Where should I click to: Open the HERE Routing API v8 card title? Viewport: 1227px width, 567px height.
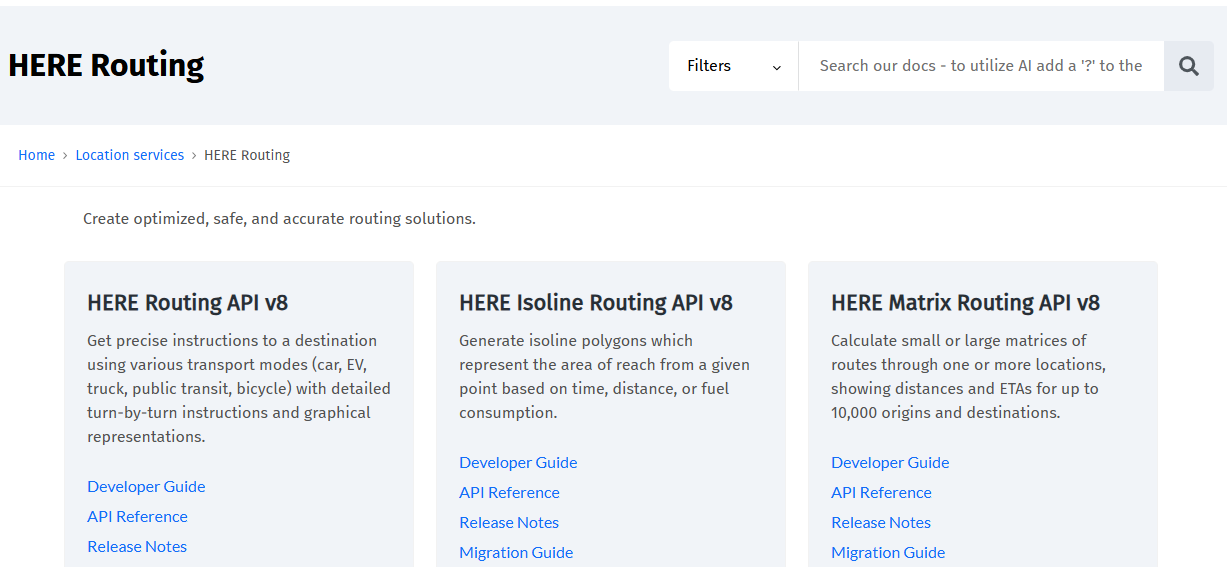coord(187,303)
